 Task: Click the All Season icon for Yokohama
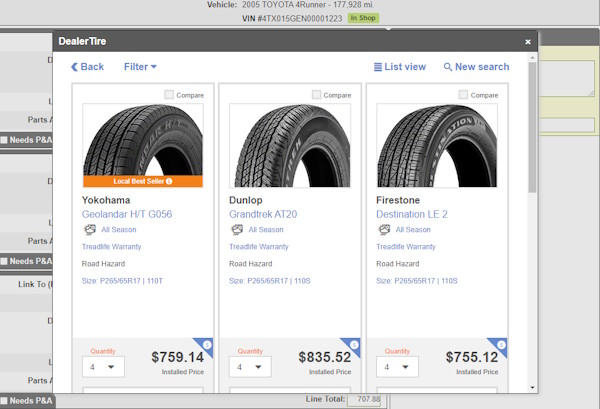[89, 229]
